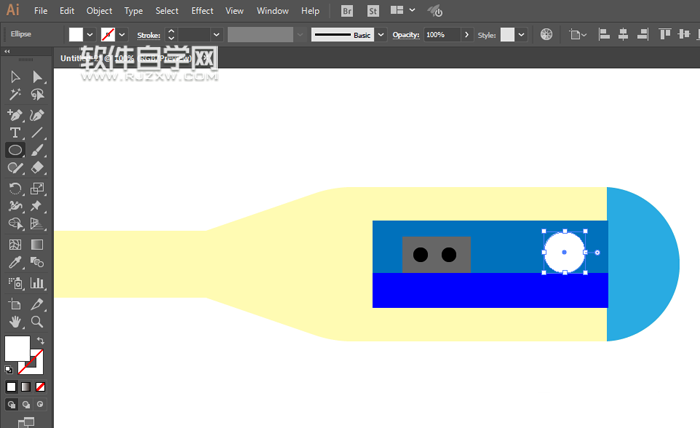Image resolution: width=700 pixels, height=428 pixels.
Task: Pick the Column Graph tool
Action: click(38, 283)
